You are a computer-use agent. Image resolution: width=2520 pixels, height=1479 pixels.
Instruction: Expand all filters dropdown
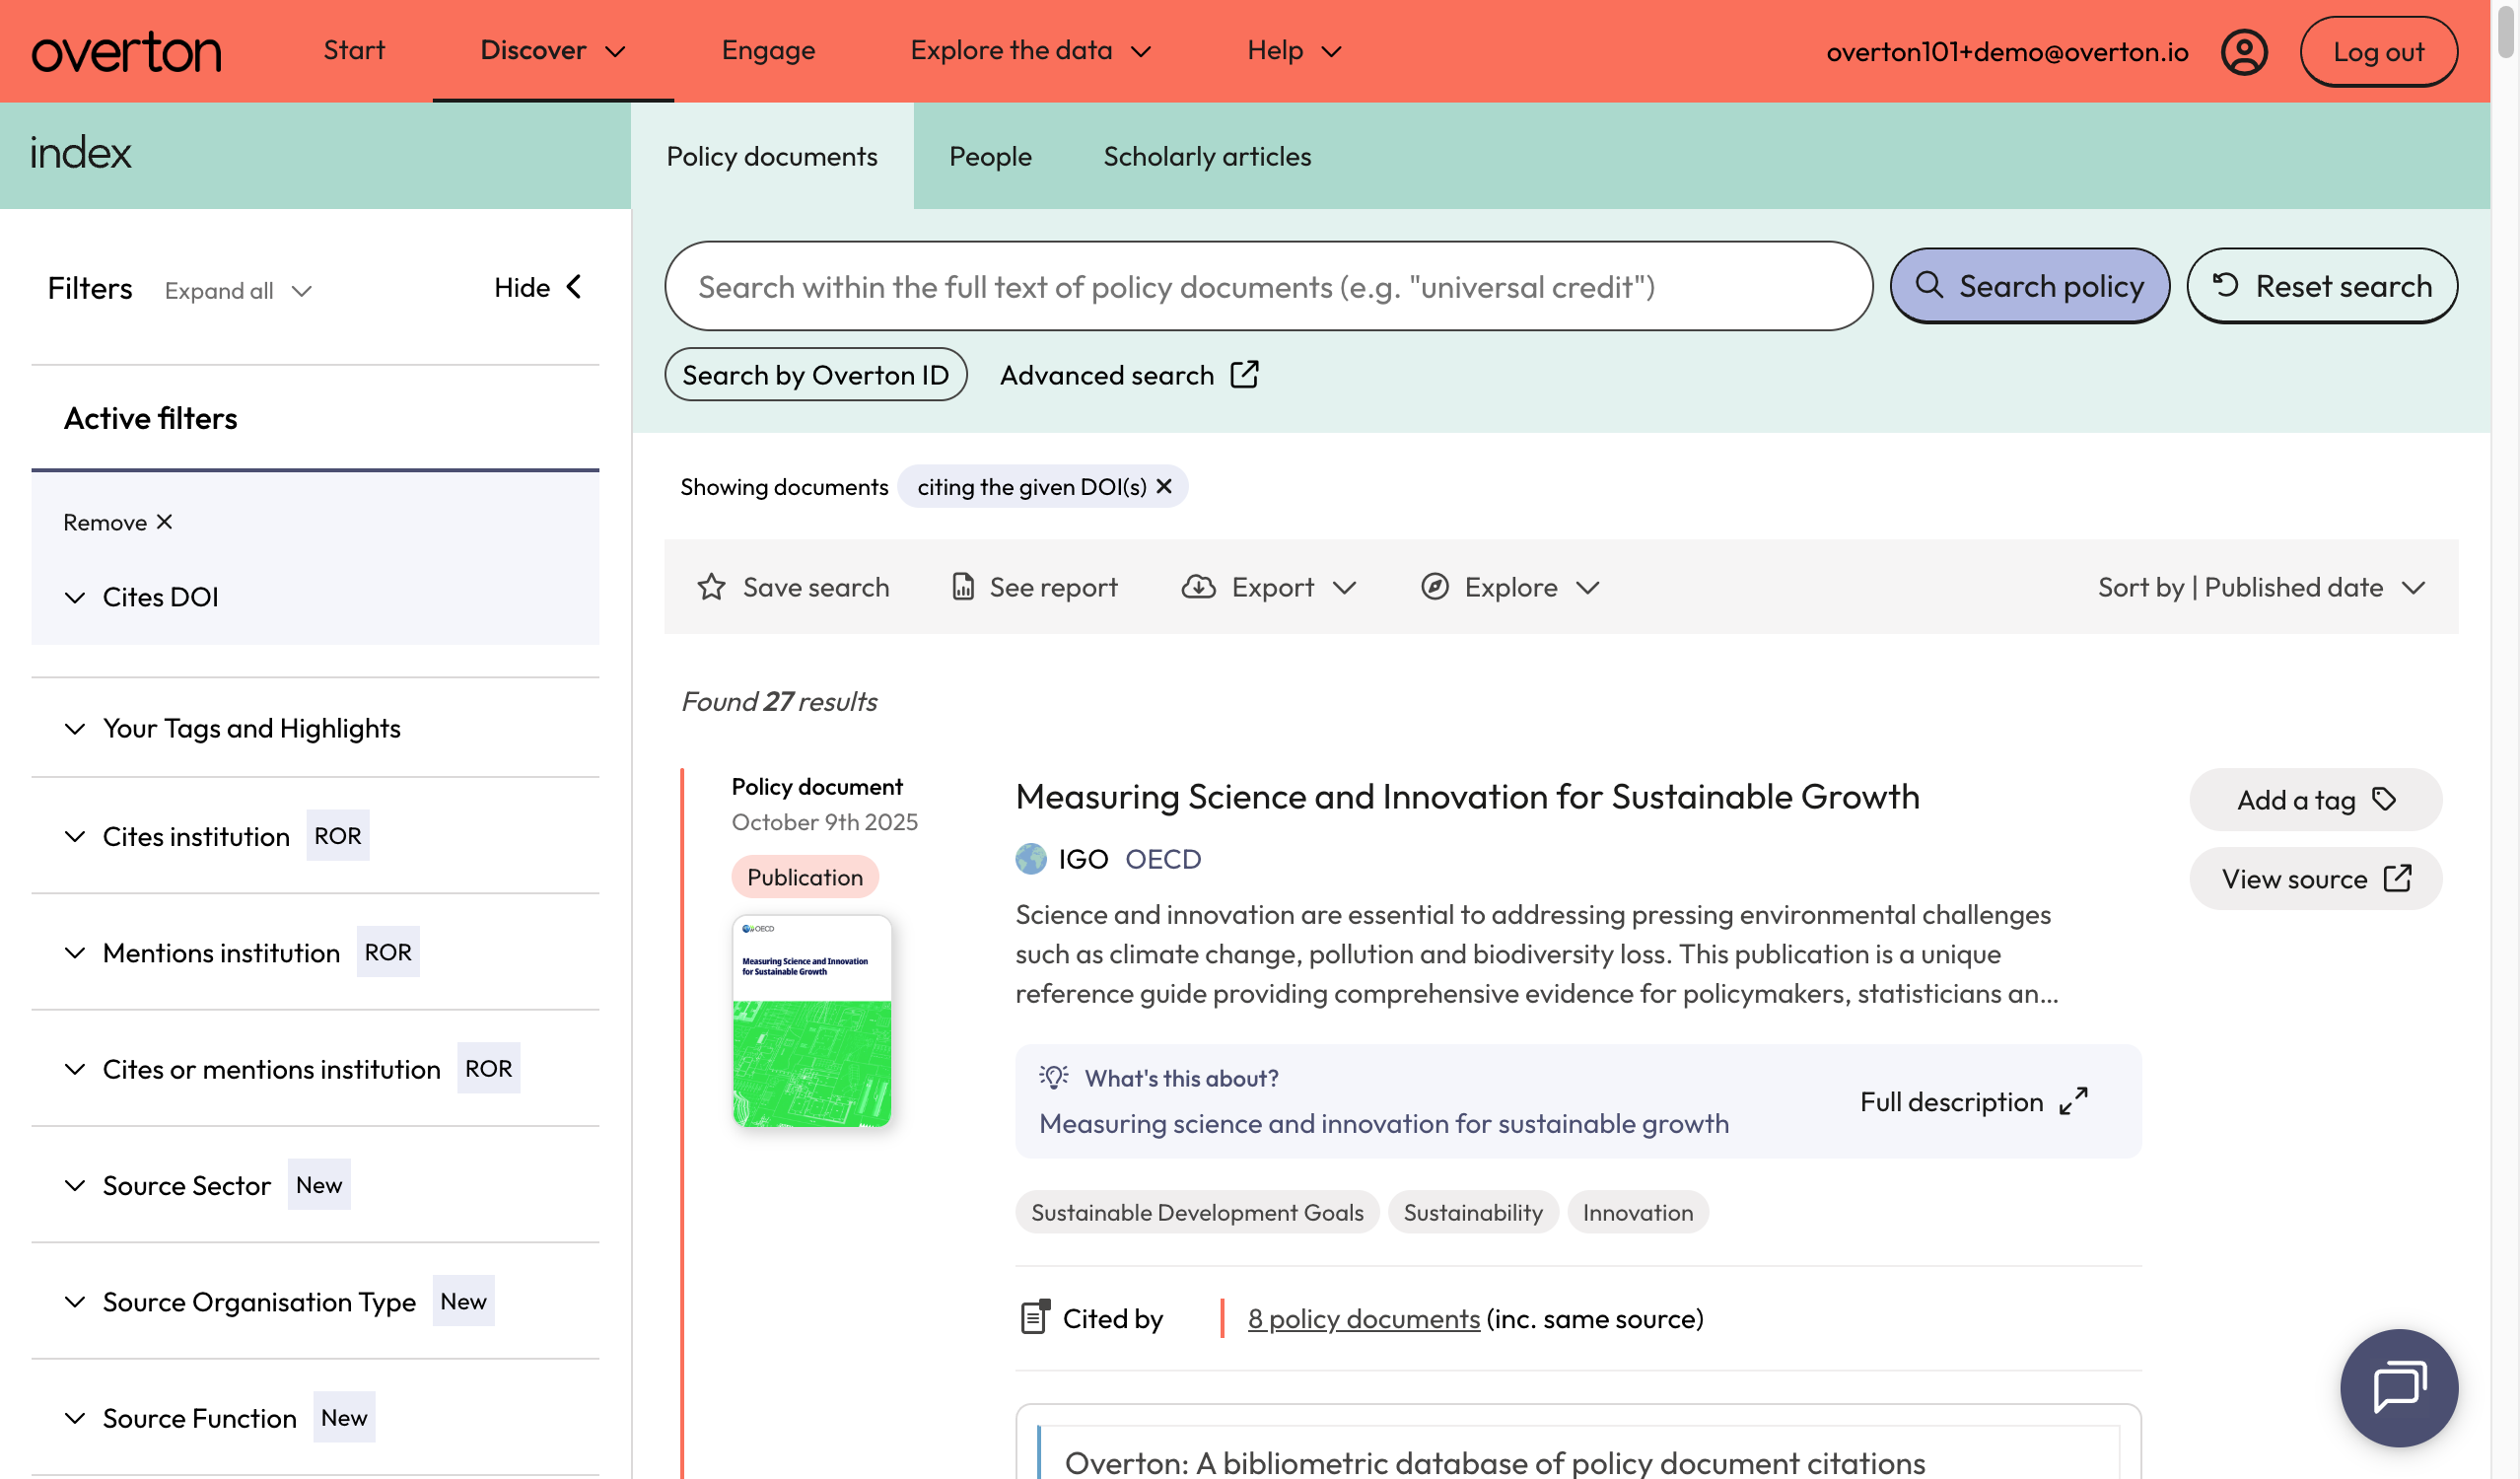238,291
